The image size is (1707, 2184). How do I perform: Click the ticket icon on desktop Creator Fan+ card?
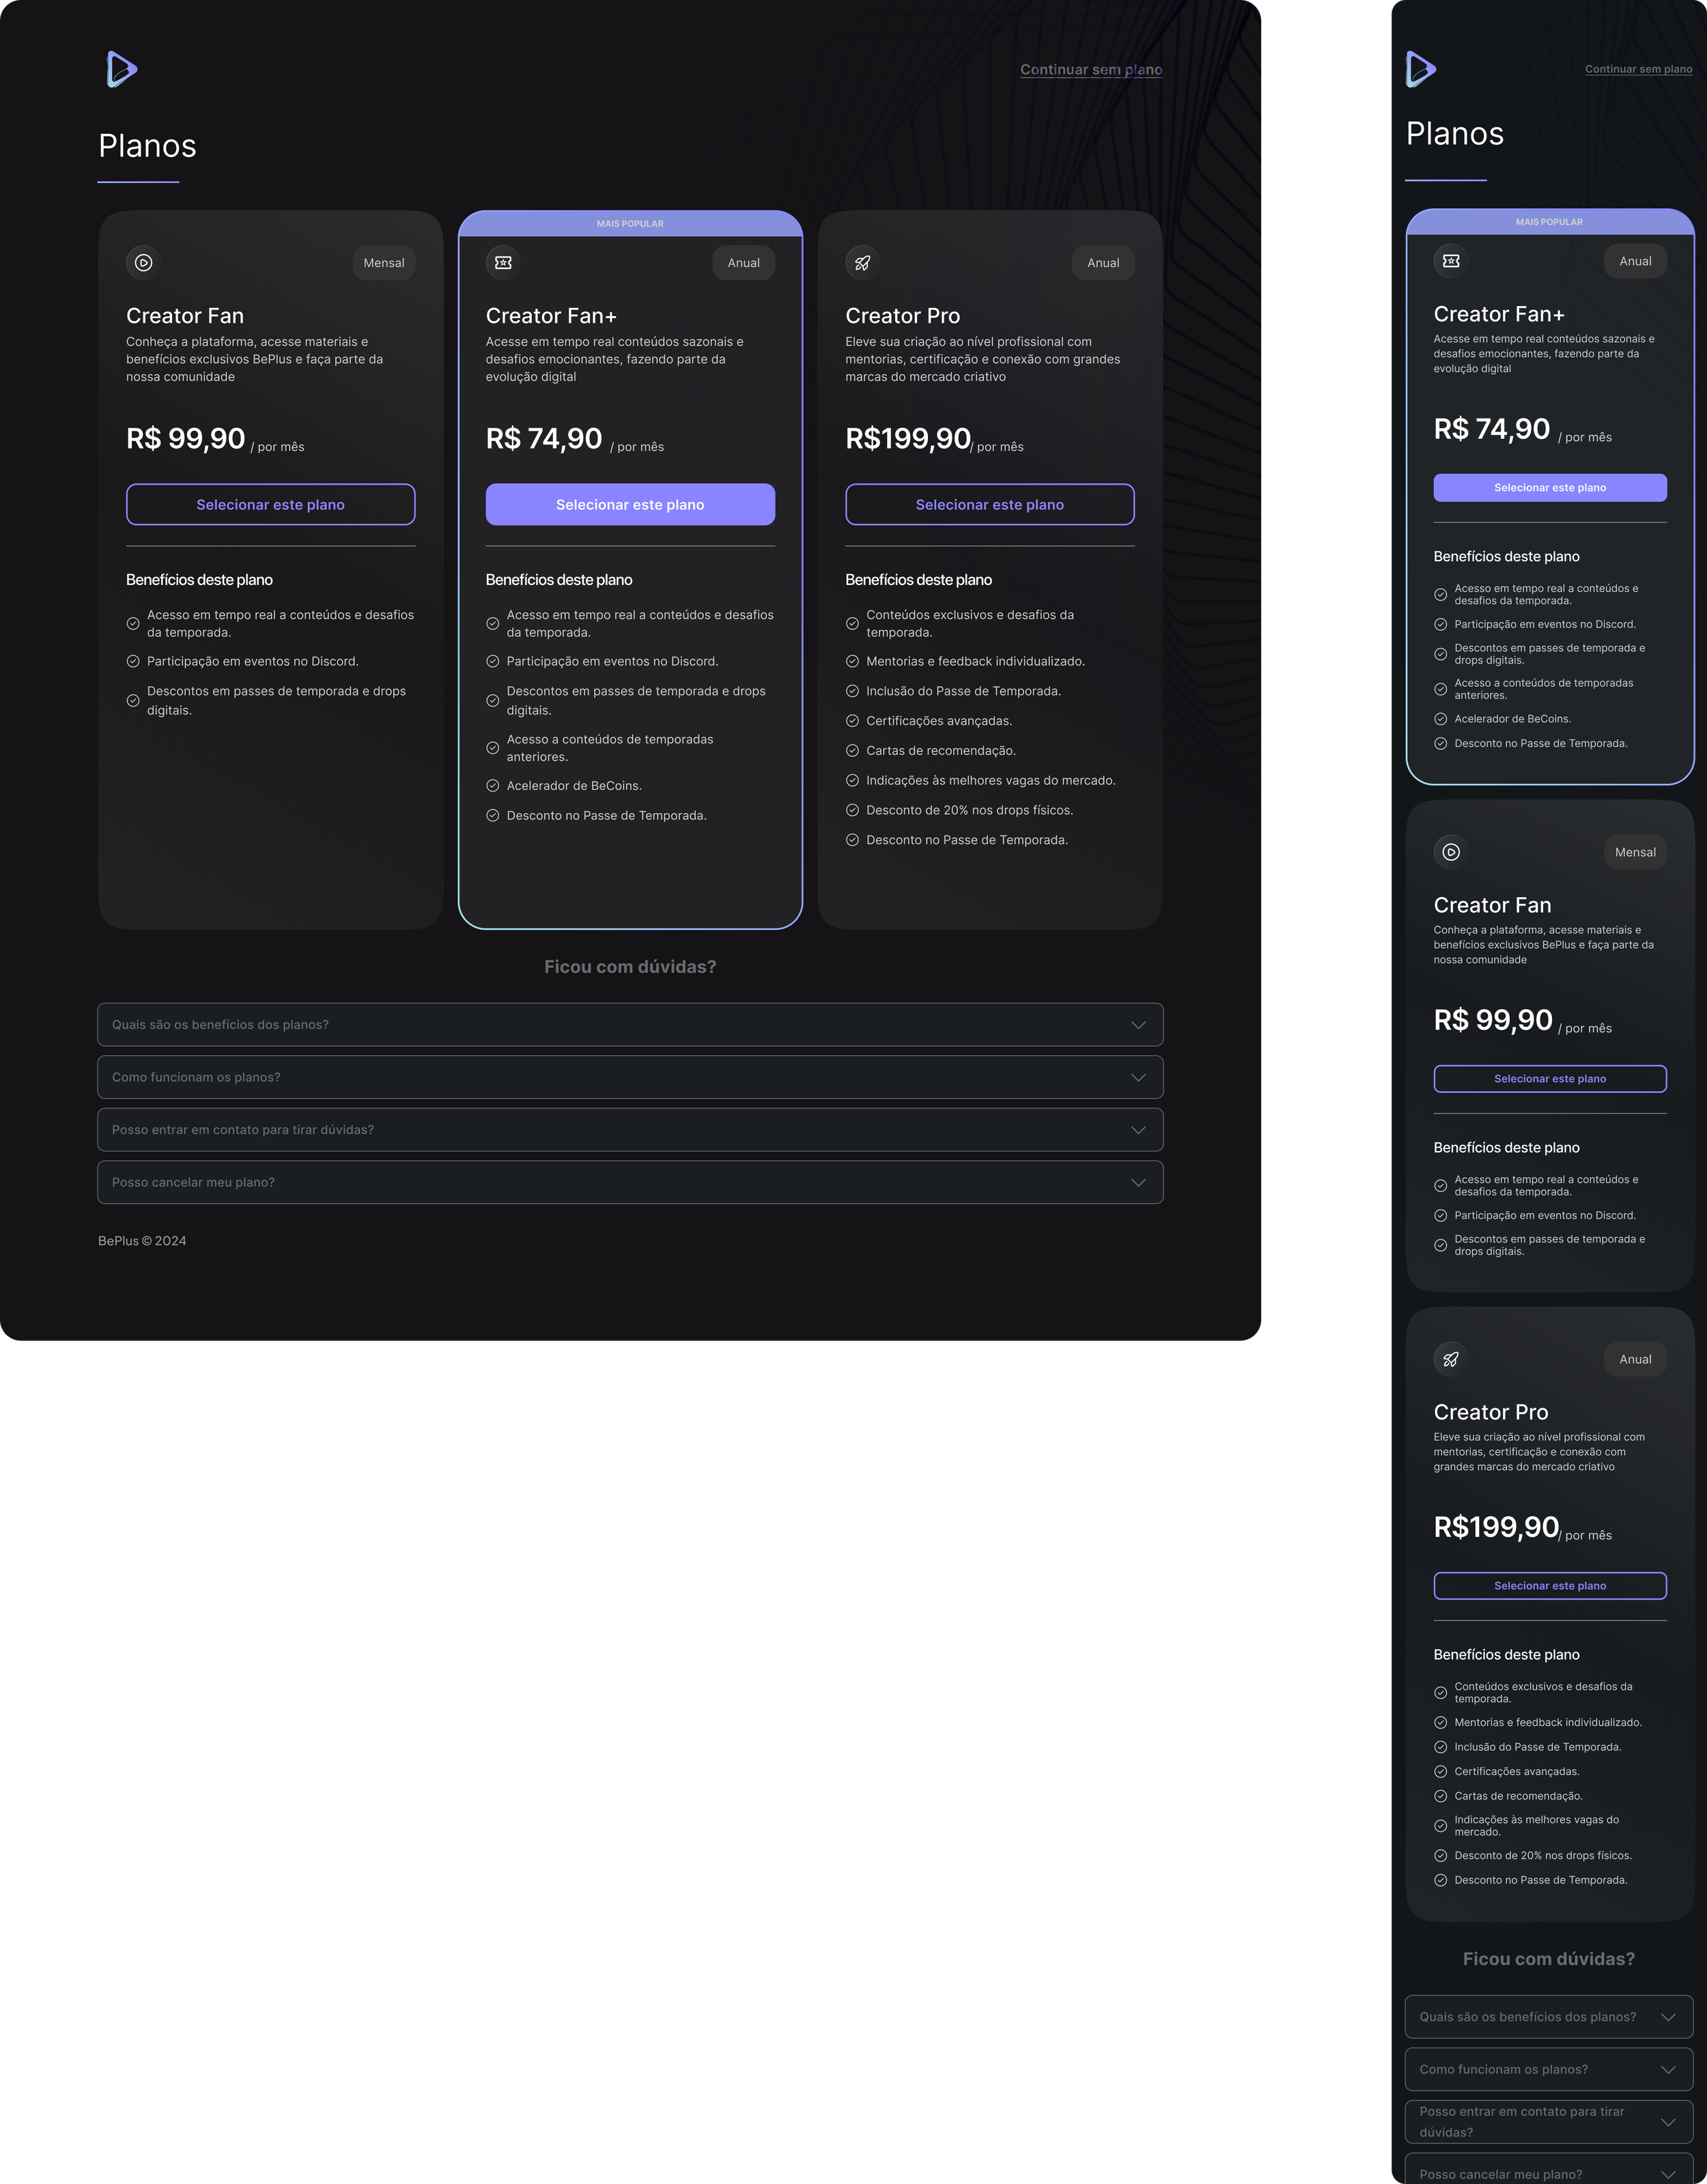[503, 263]
